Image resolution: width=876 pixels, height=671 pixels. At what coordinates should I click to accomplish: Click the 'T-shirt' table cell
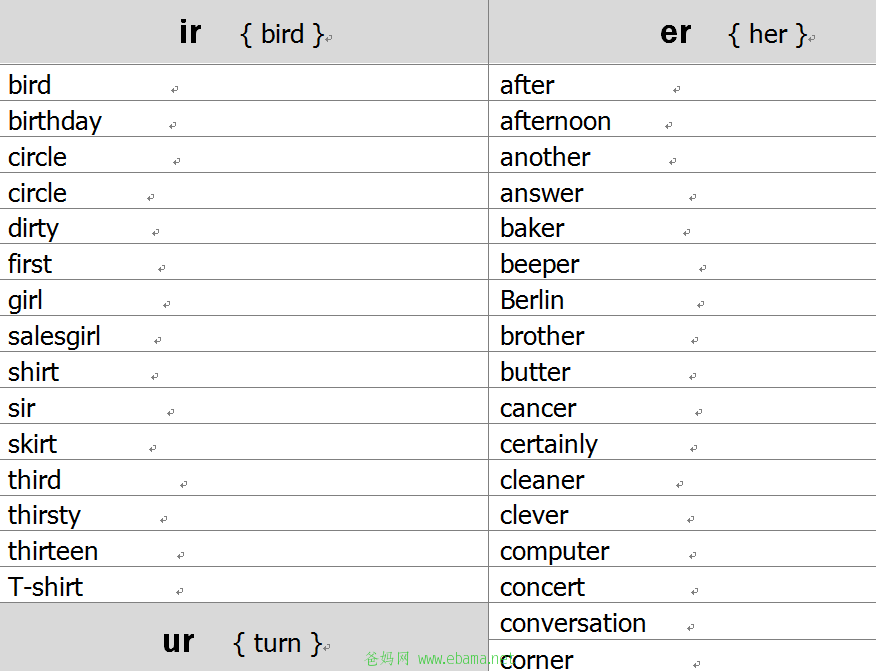click(244, 585)
